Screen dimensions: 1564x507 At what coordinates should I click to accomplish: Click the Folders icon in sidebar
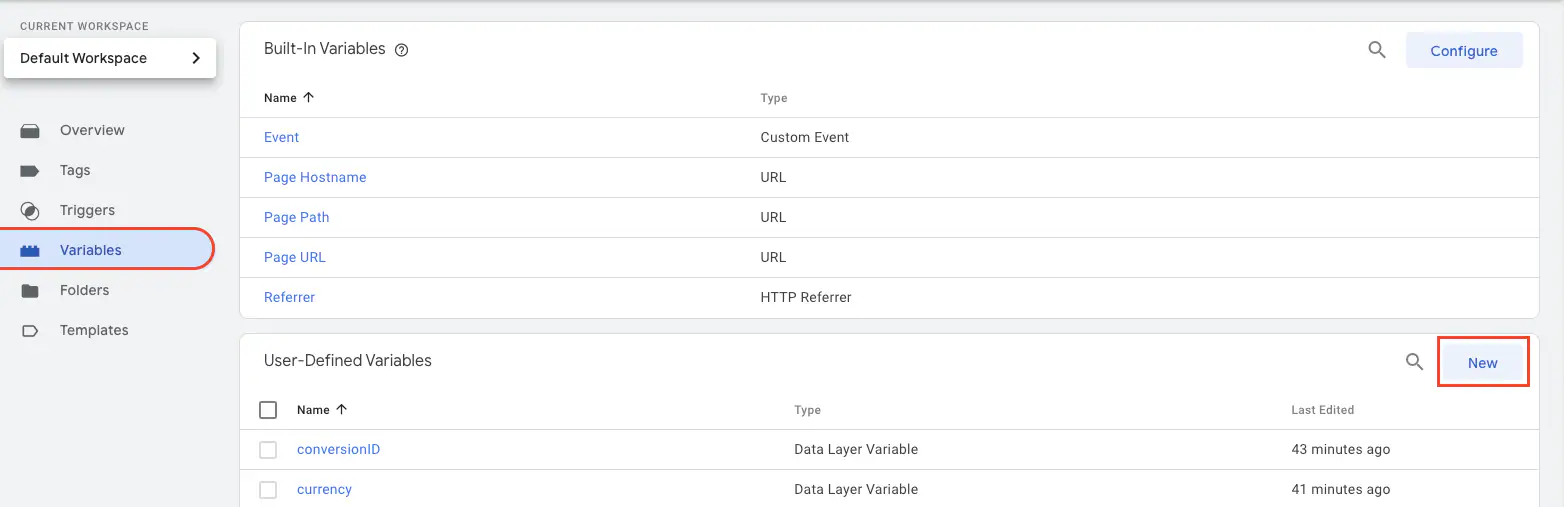click(30, 290)
